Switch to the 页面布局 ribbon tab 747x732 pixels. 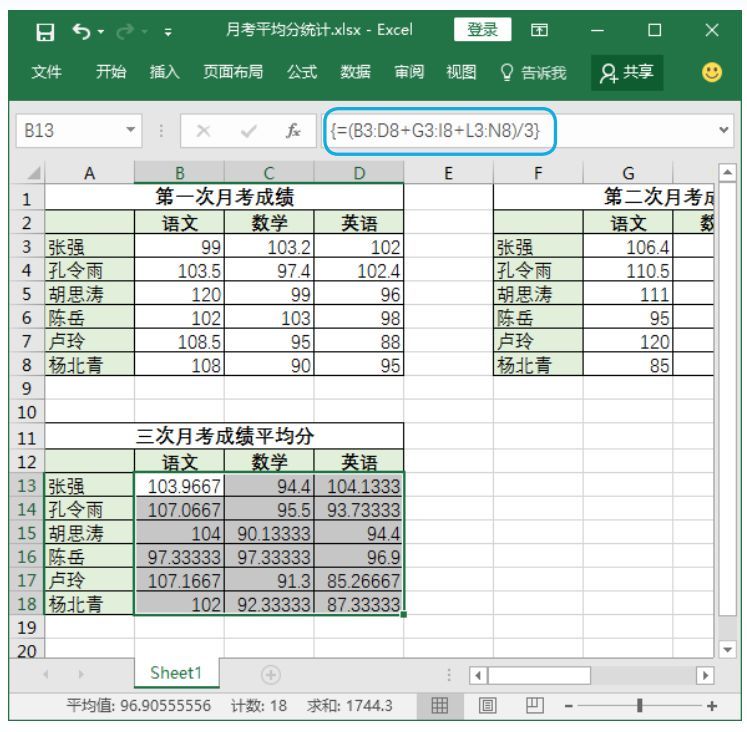click(233, 72)
